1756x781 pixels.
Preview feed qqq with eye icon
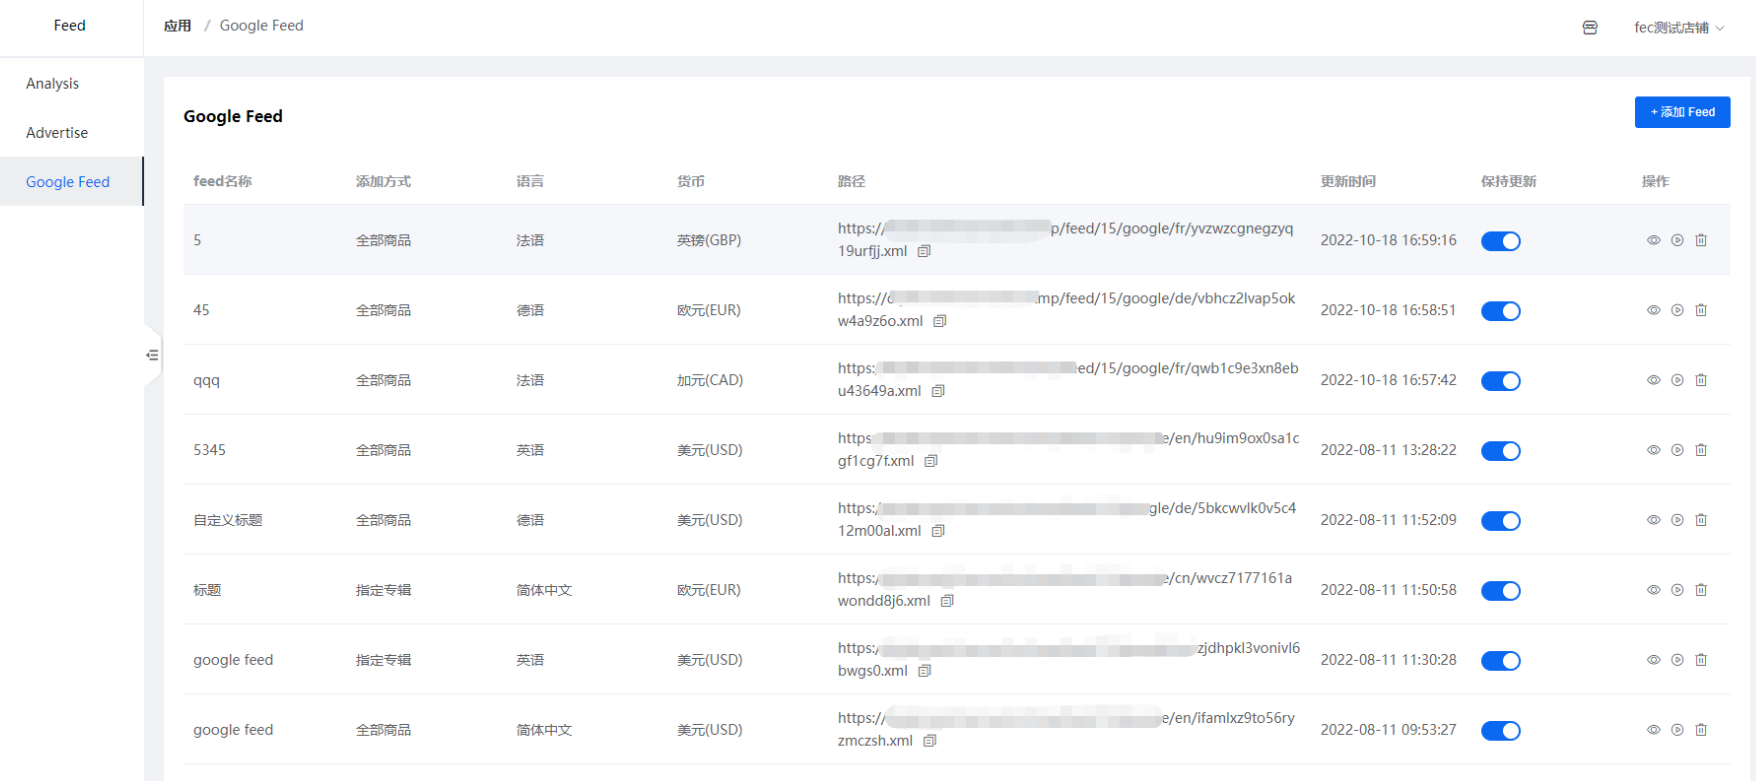1653,380
